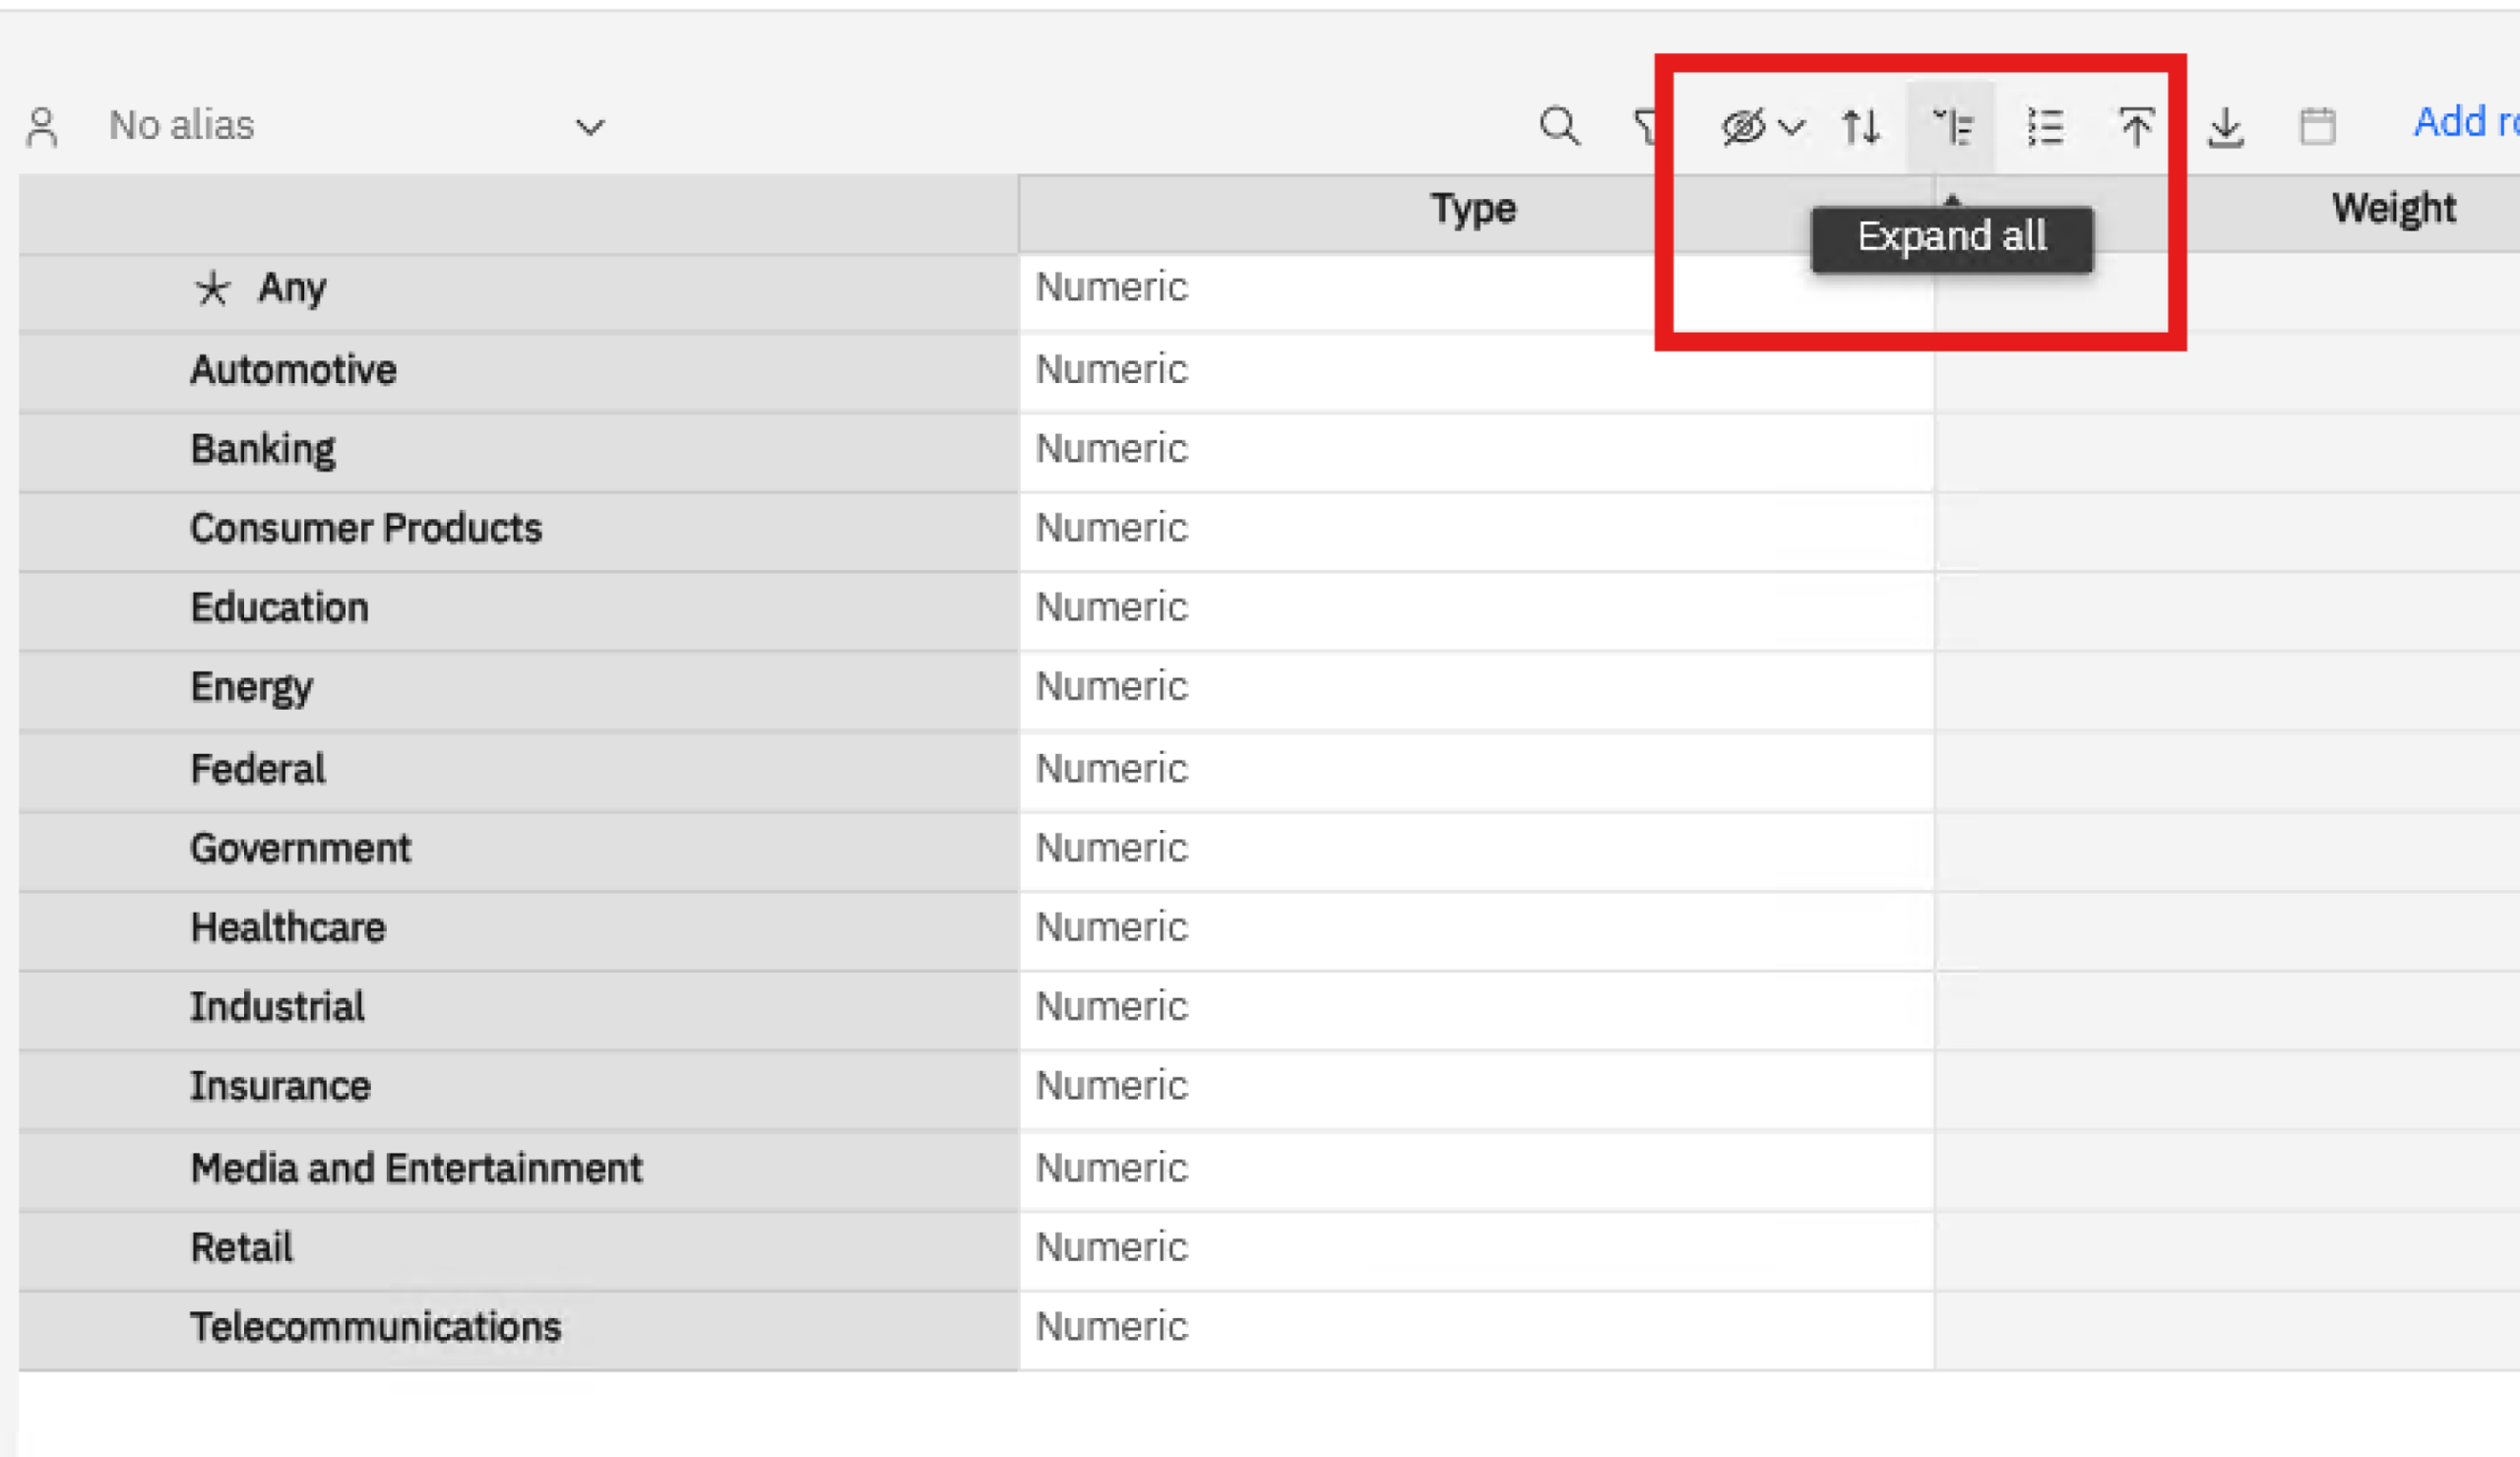Select the Media and Entertainment row
Screen dimensions: 2520x1457
click(519, 1170)
